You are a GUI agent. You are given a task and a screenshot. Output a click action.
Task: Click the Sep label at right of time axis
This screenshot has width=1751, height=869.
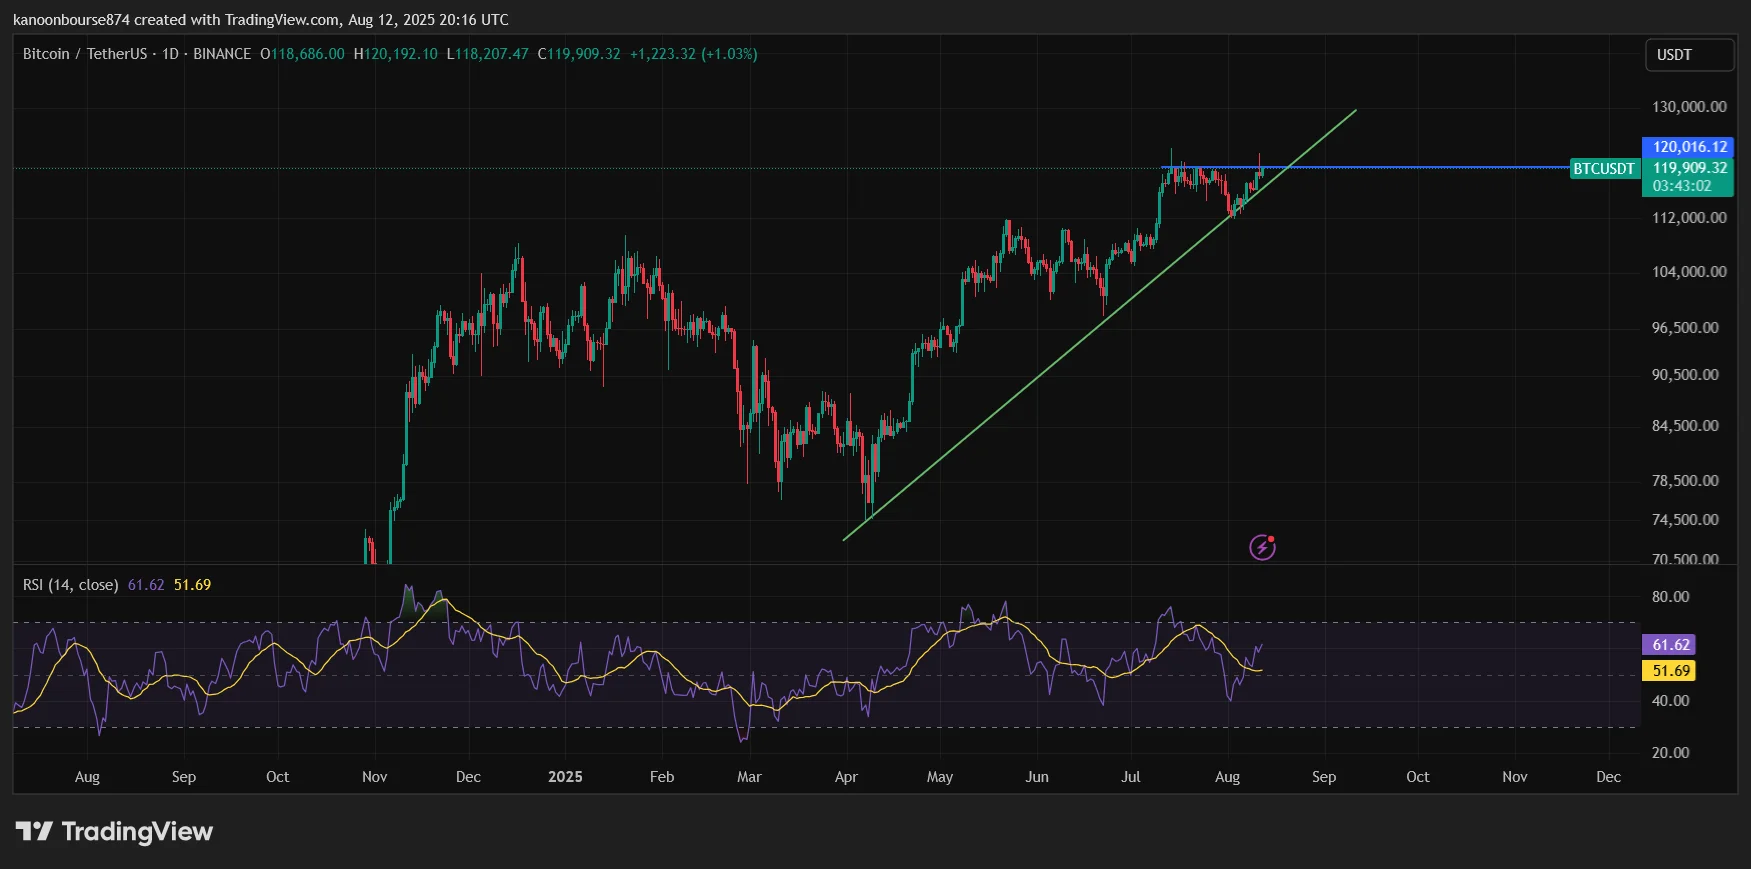pos(1324,777)
